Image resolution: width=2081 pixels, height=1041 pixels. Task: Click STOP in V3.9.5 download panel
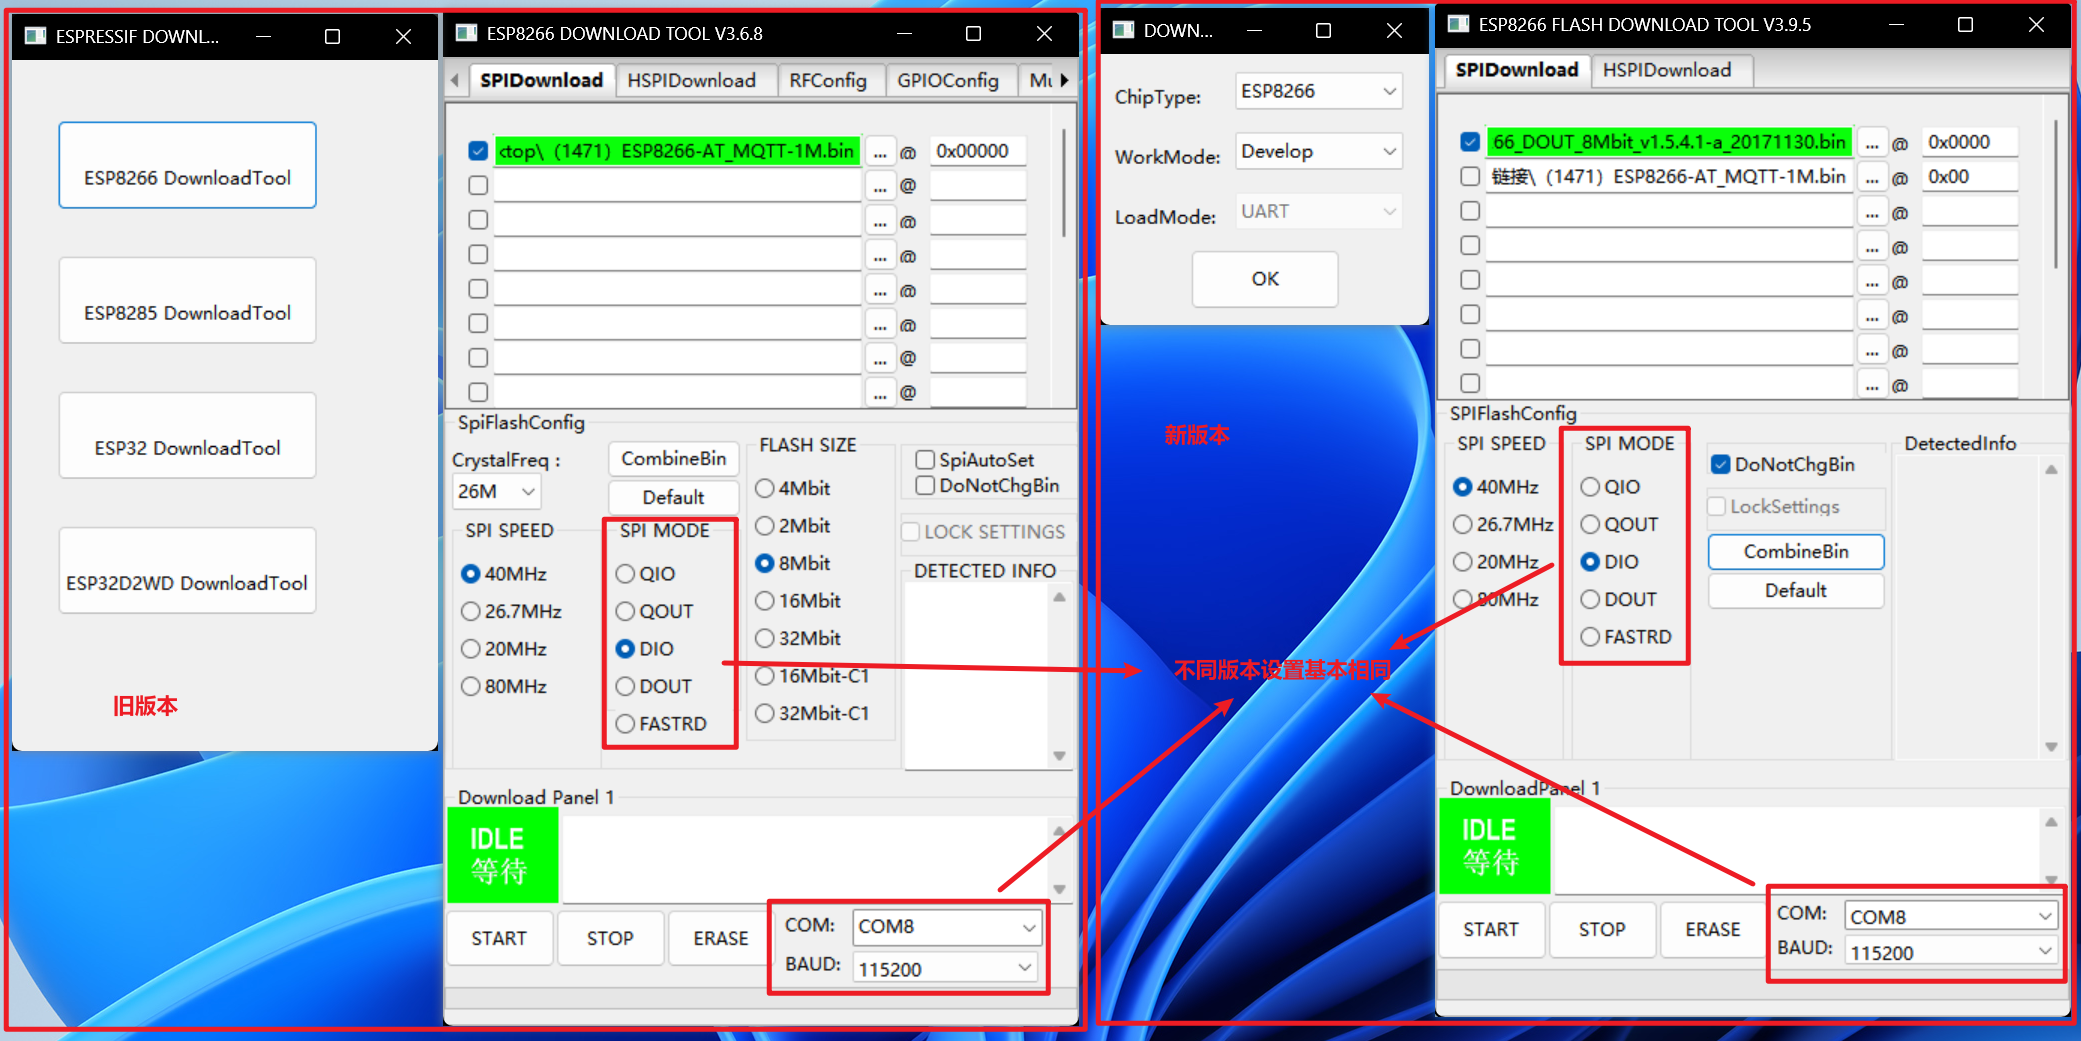(x=1602, y=929)
